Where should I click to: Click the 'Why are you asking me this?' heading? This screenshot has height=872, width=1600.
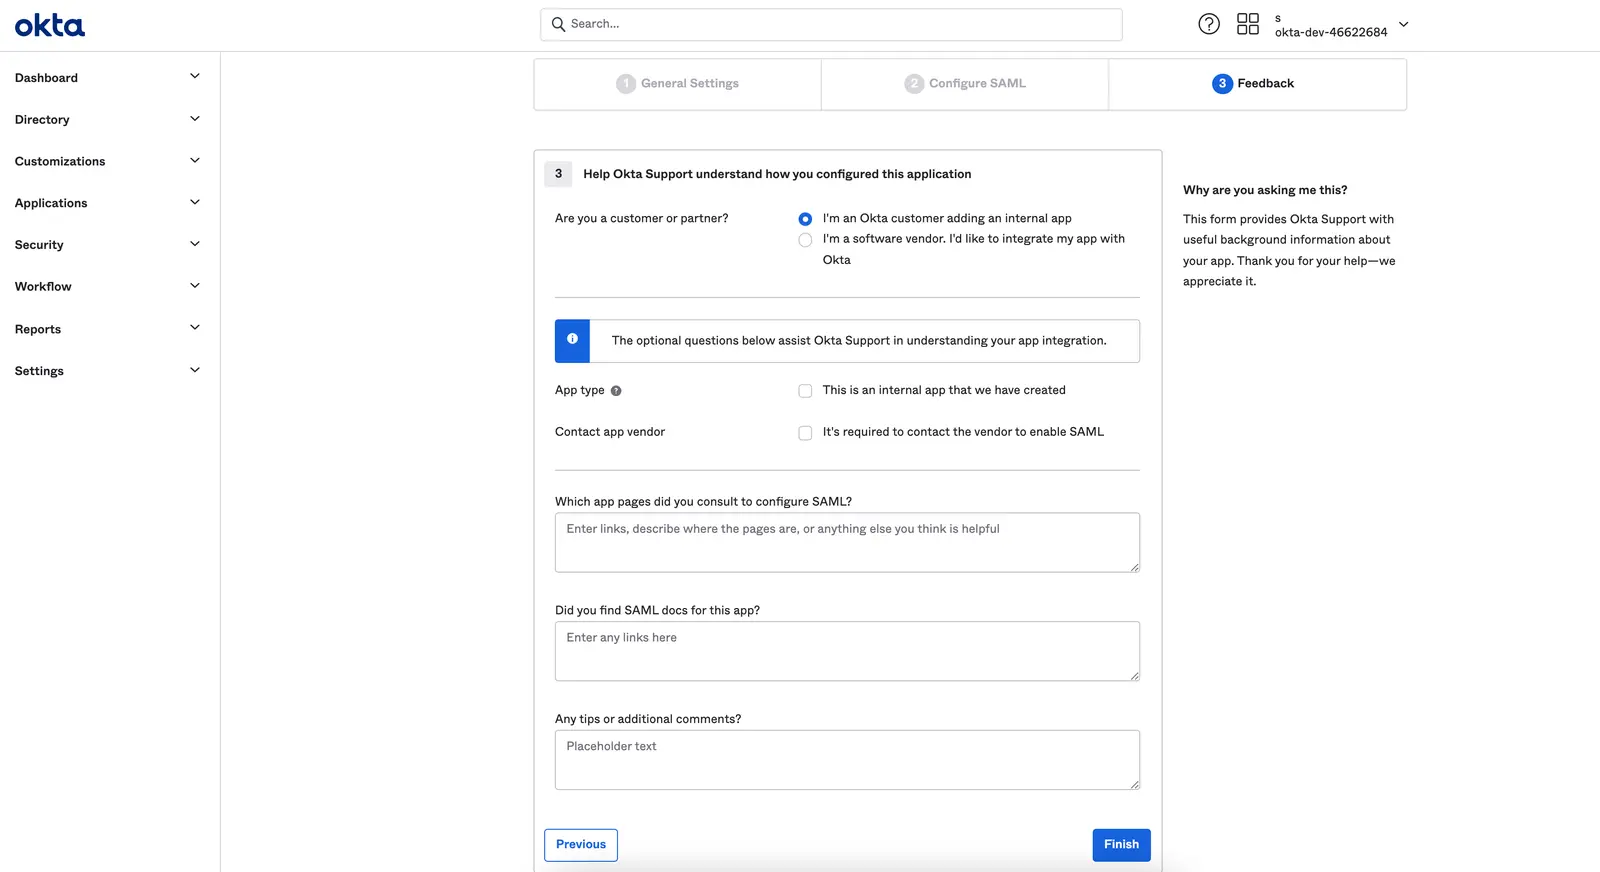point(1265,190)
